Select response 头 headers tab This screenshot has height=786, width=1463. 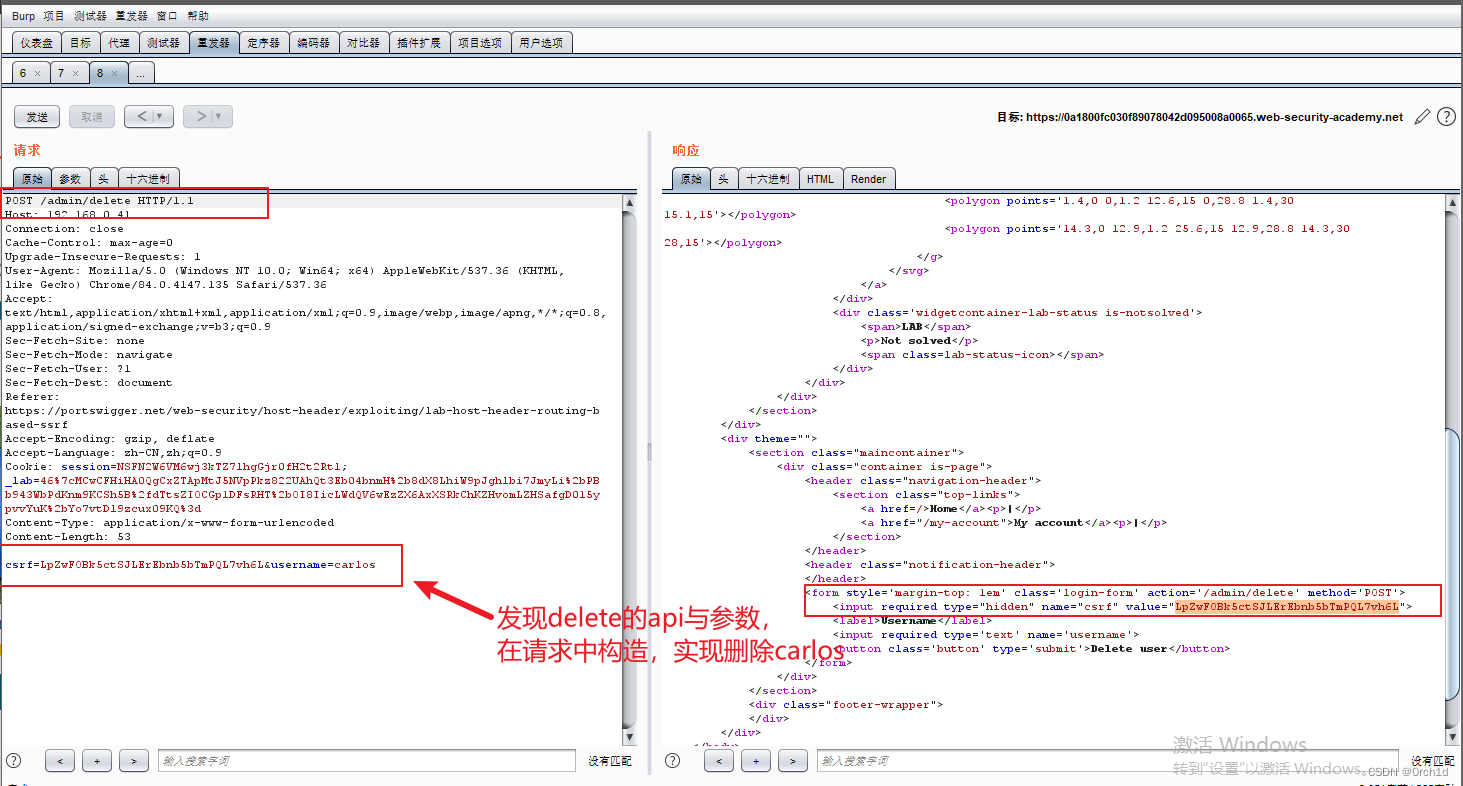(x=724, y=179)
